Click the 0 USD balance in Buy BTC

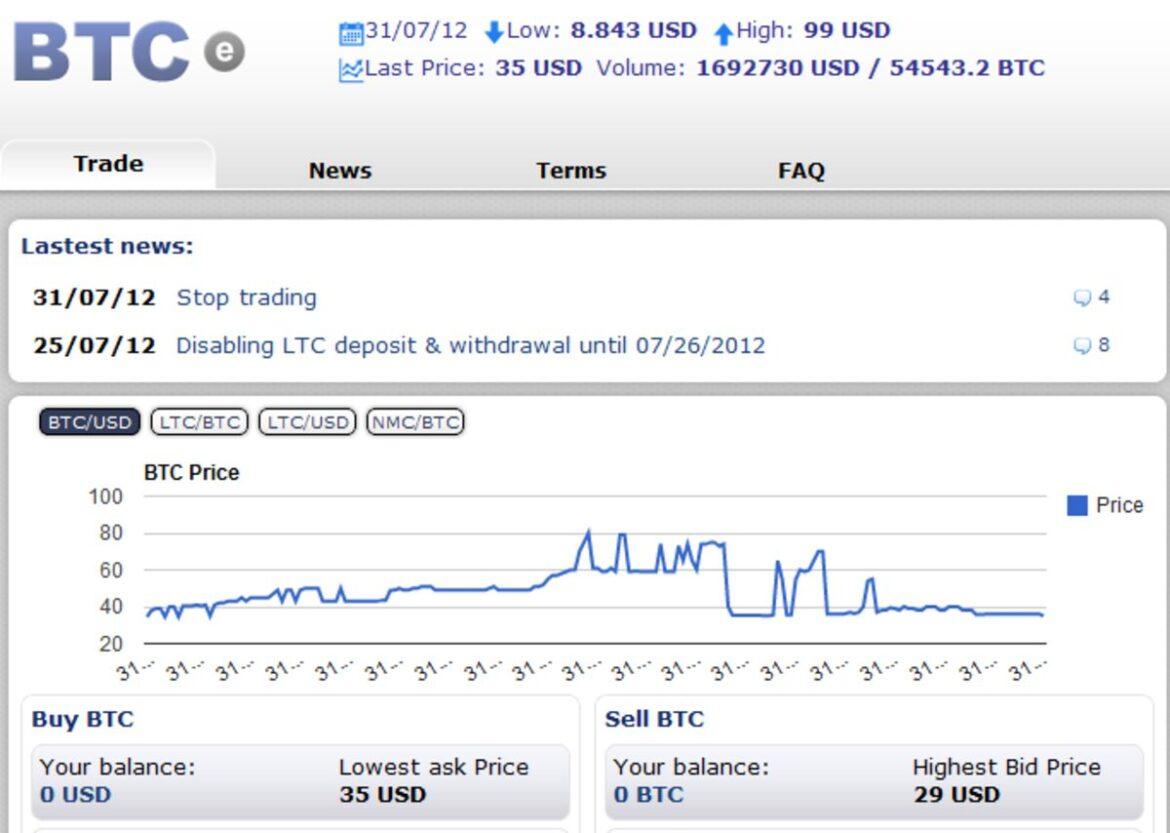[76, 795]
